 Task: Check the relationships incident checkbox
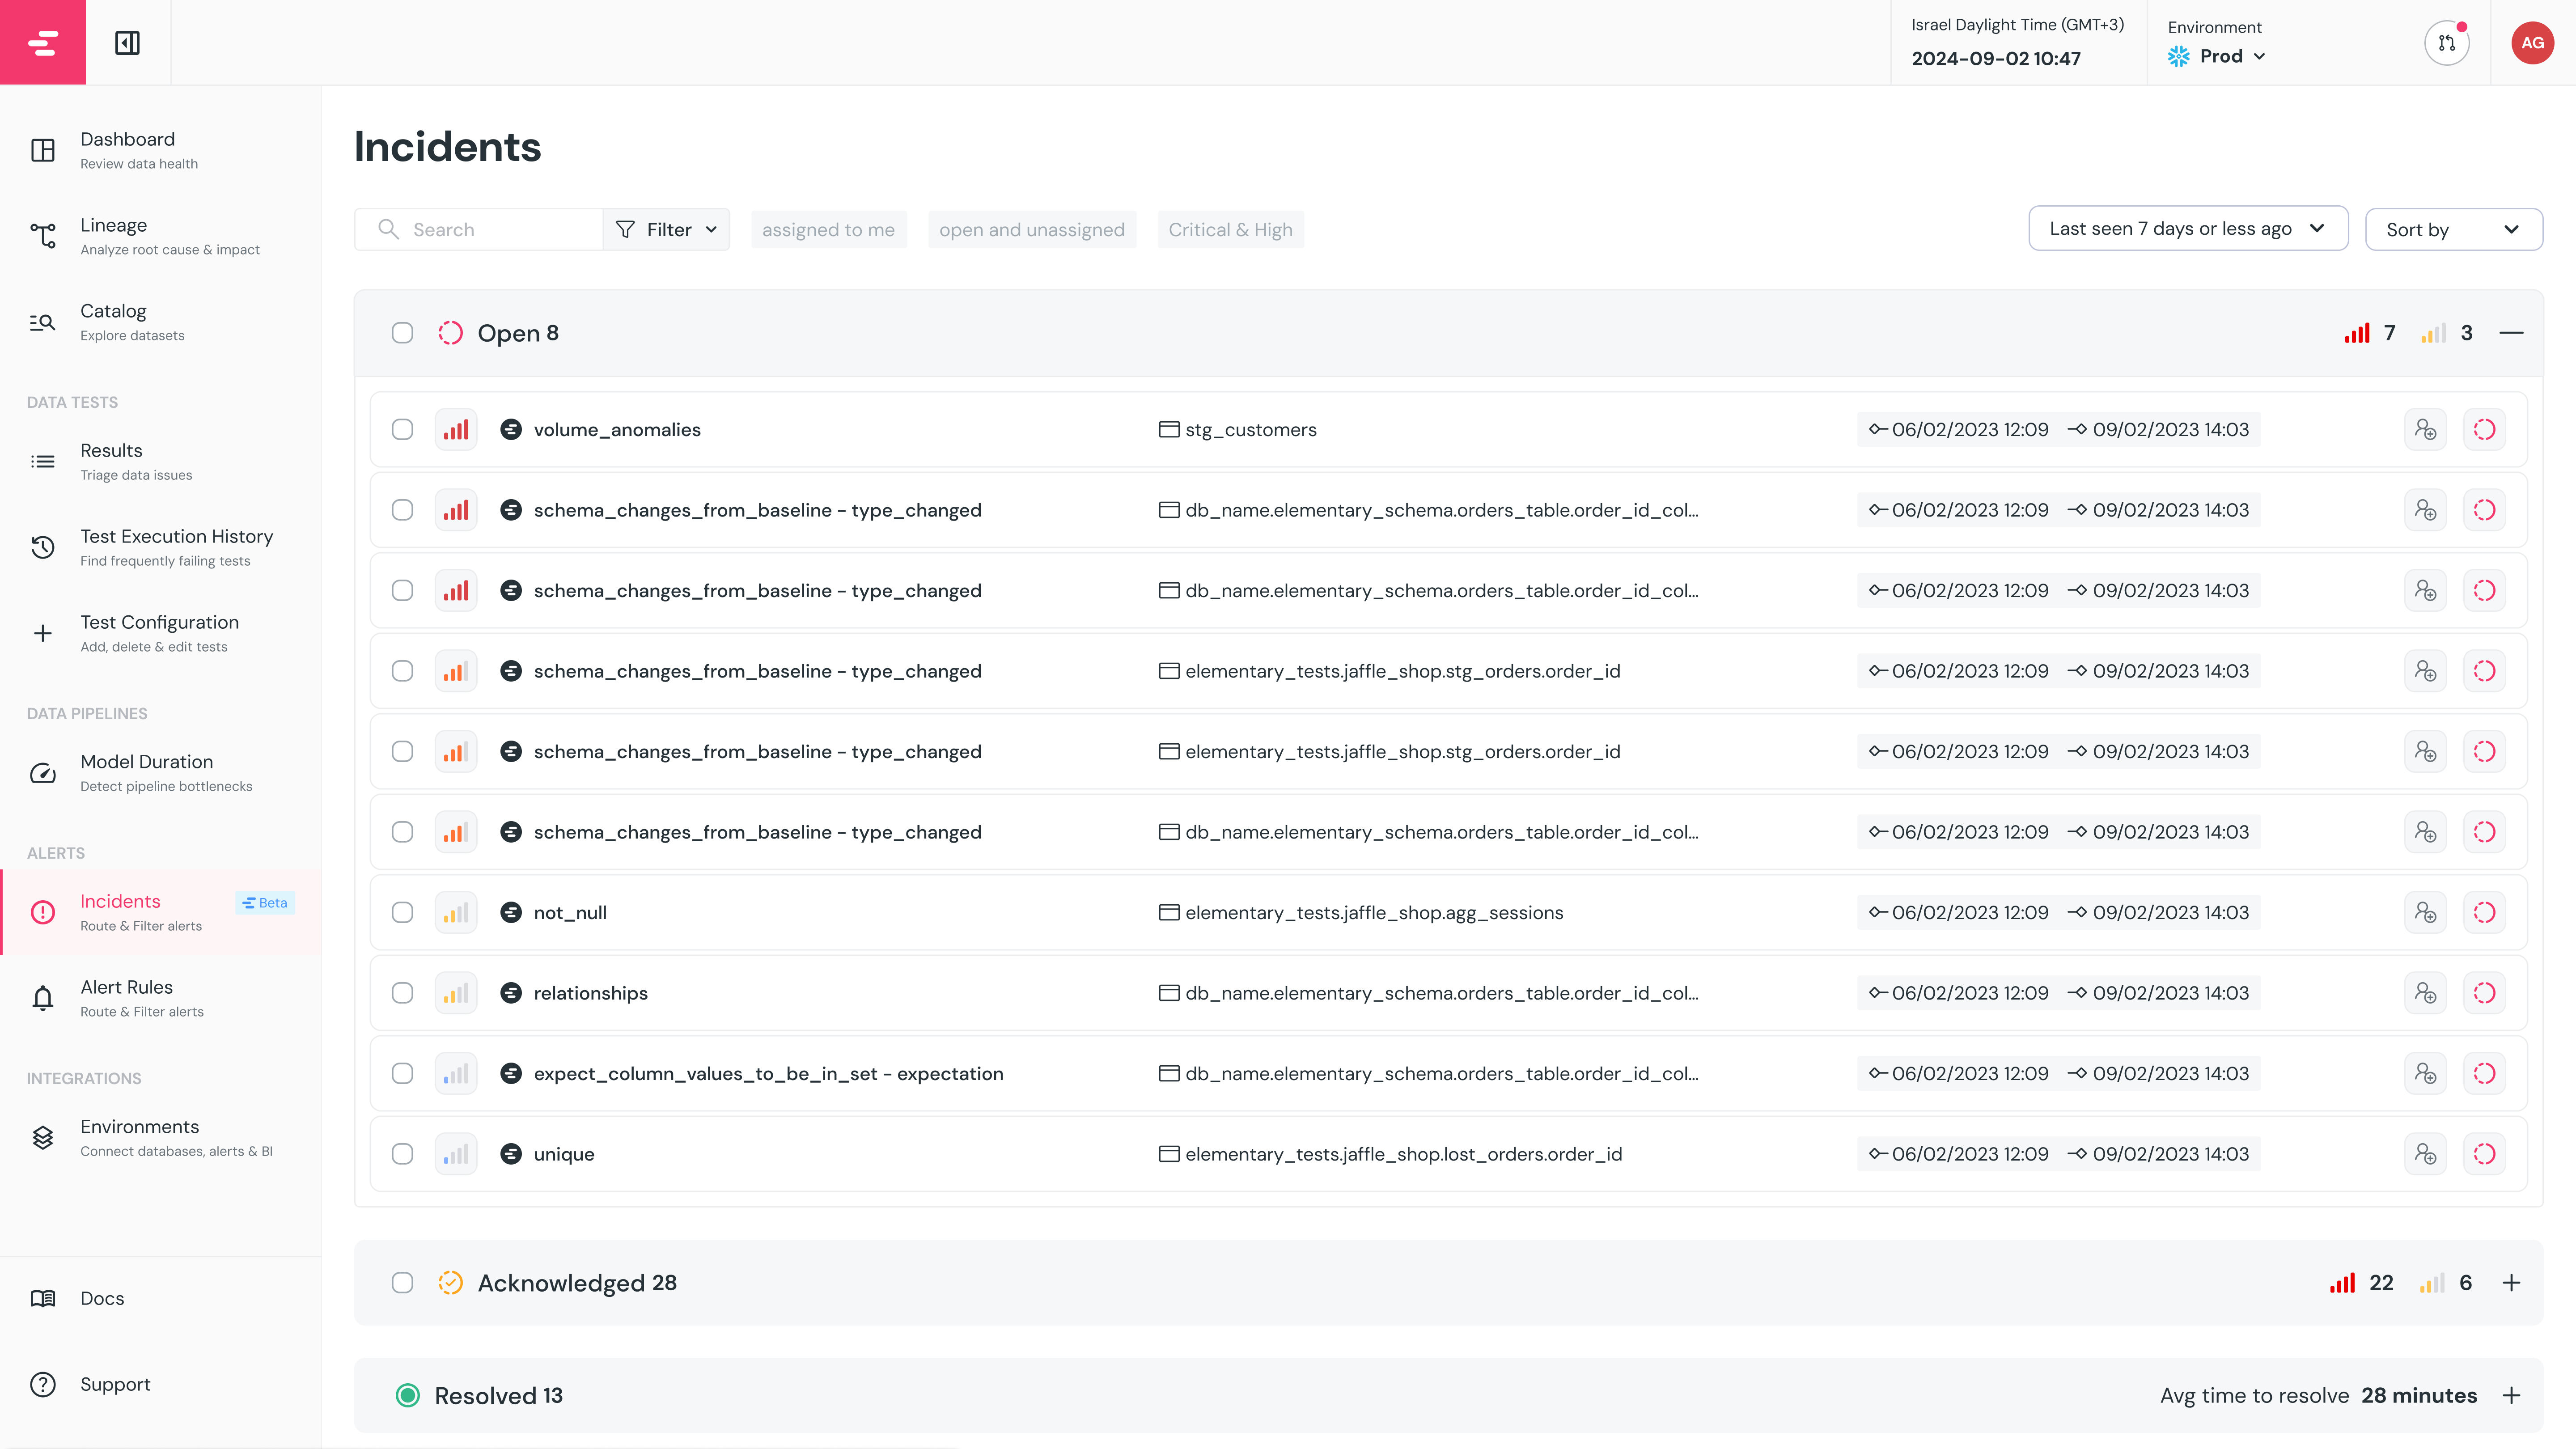(x=402, y=993)
